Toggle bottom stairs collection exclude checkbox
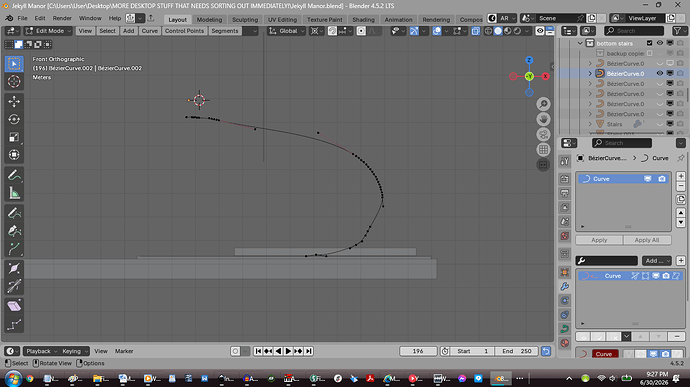 650,43
